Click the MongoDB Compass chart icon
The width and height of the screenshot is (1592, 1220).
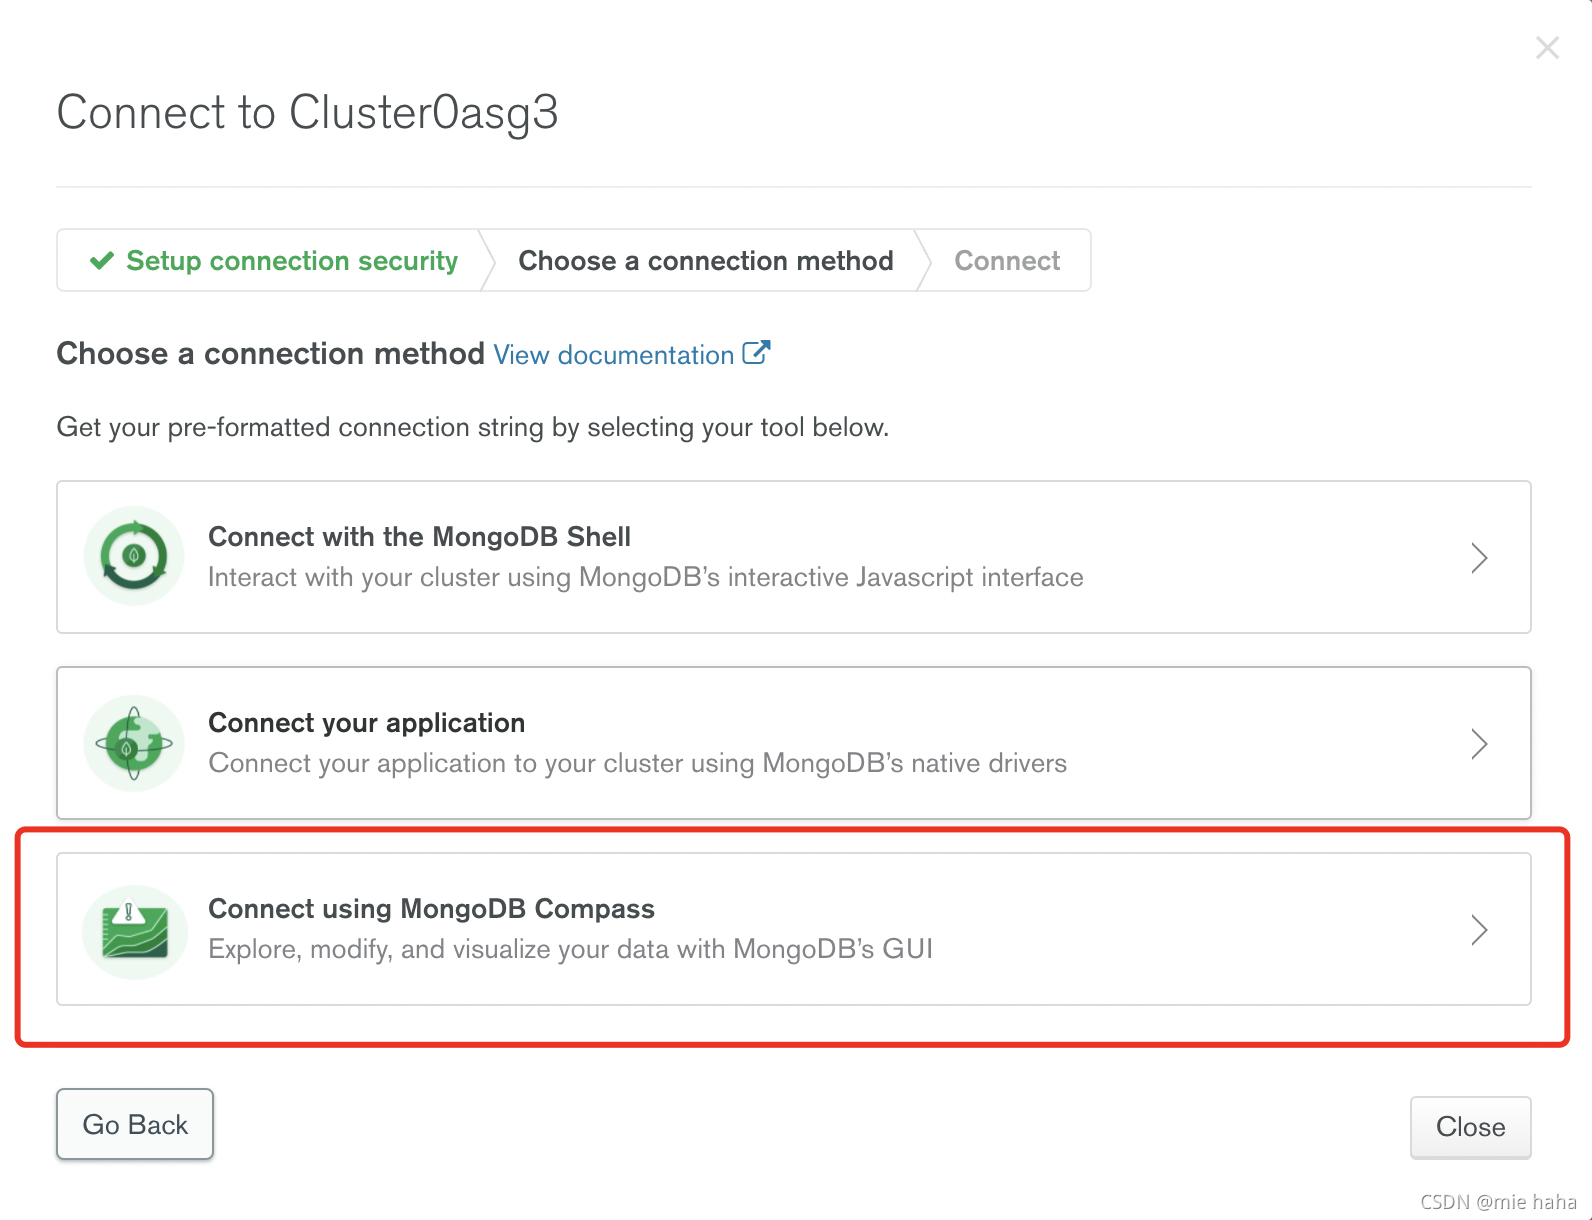tap(134, 931)
